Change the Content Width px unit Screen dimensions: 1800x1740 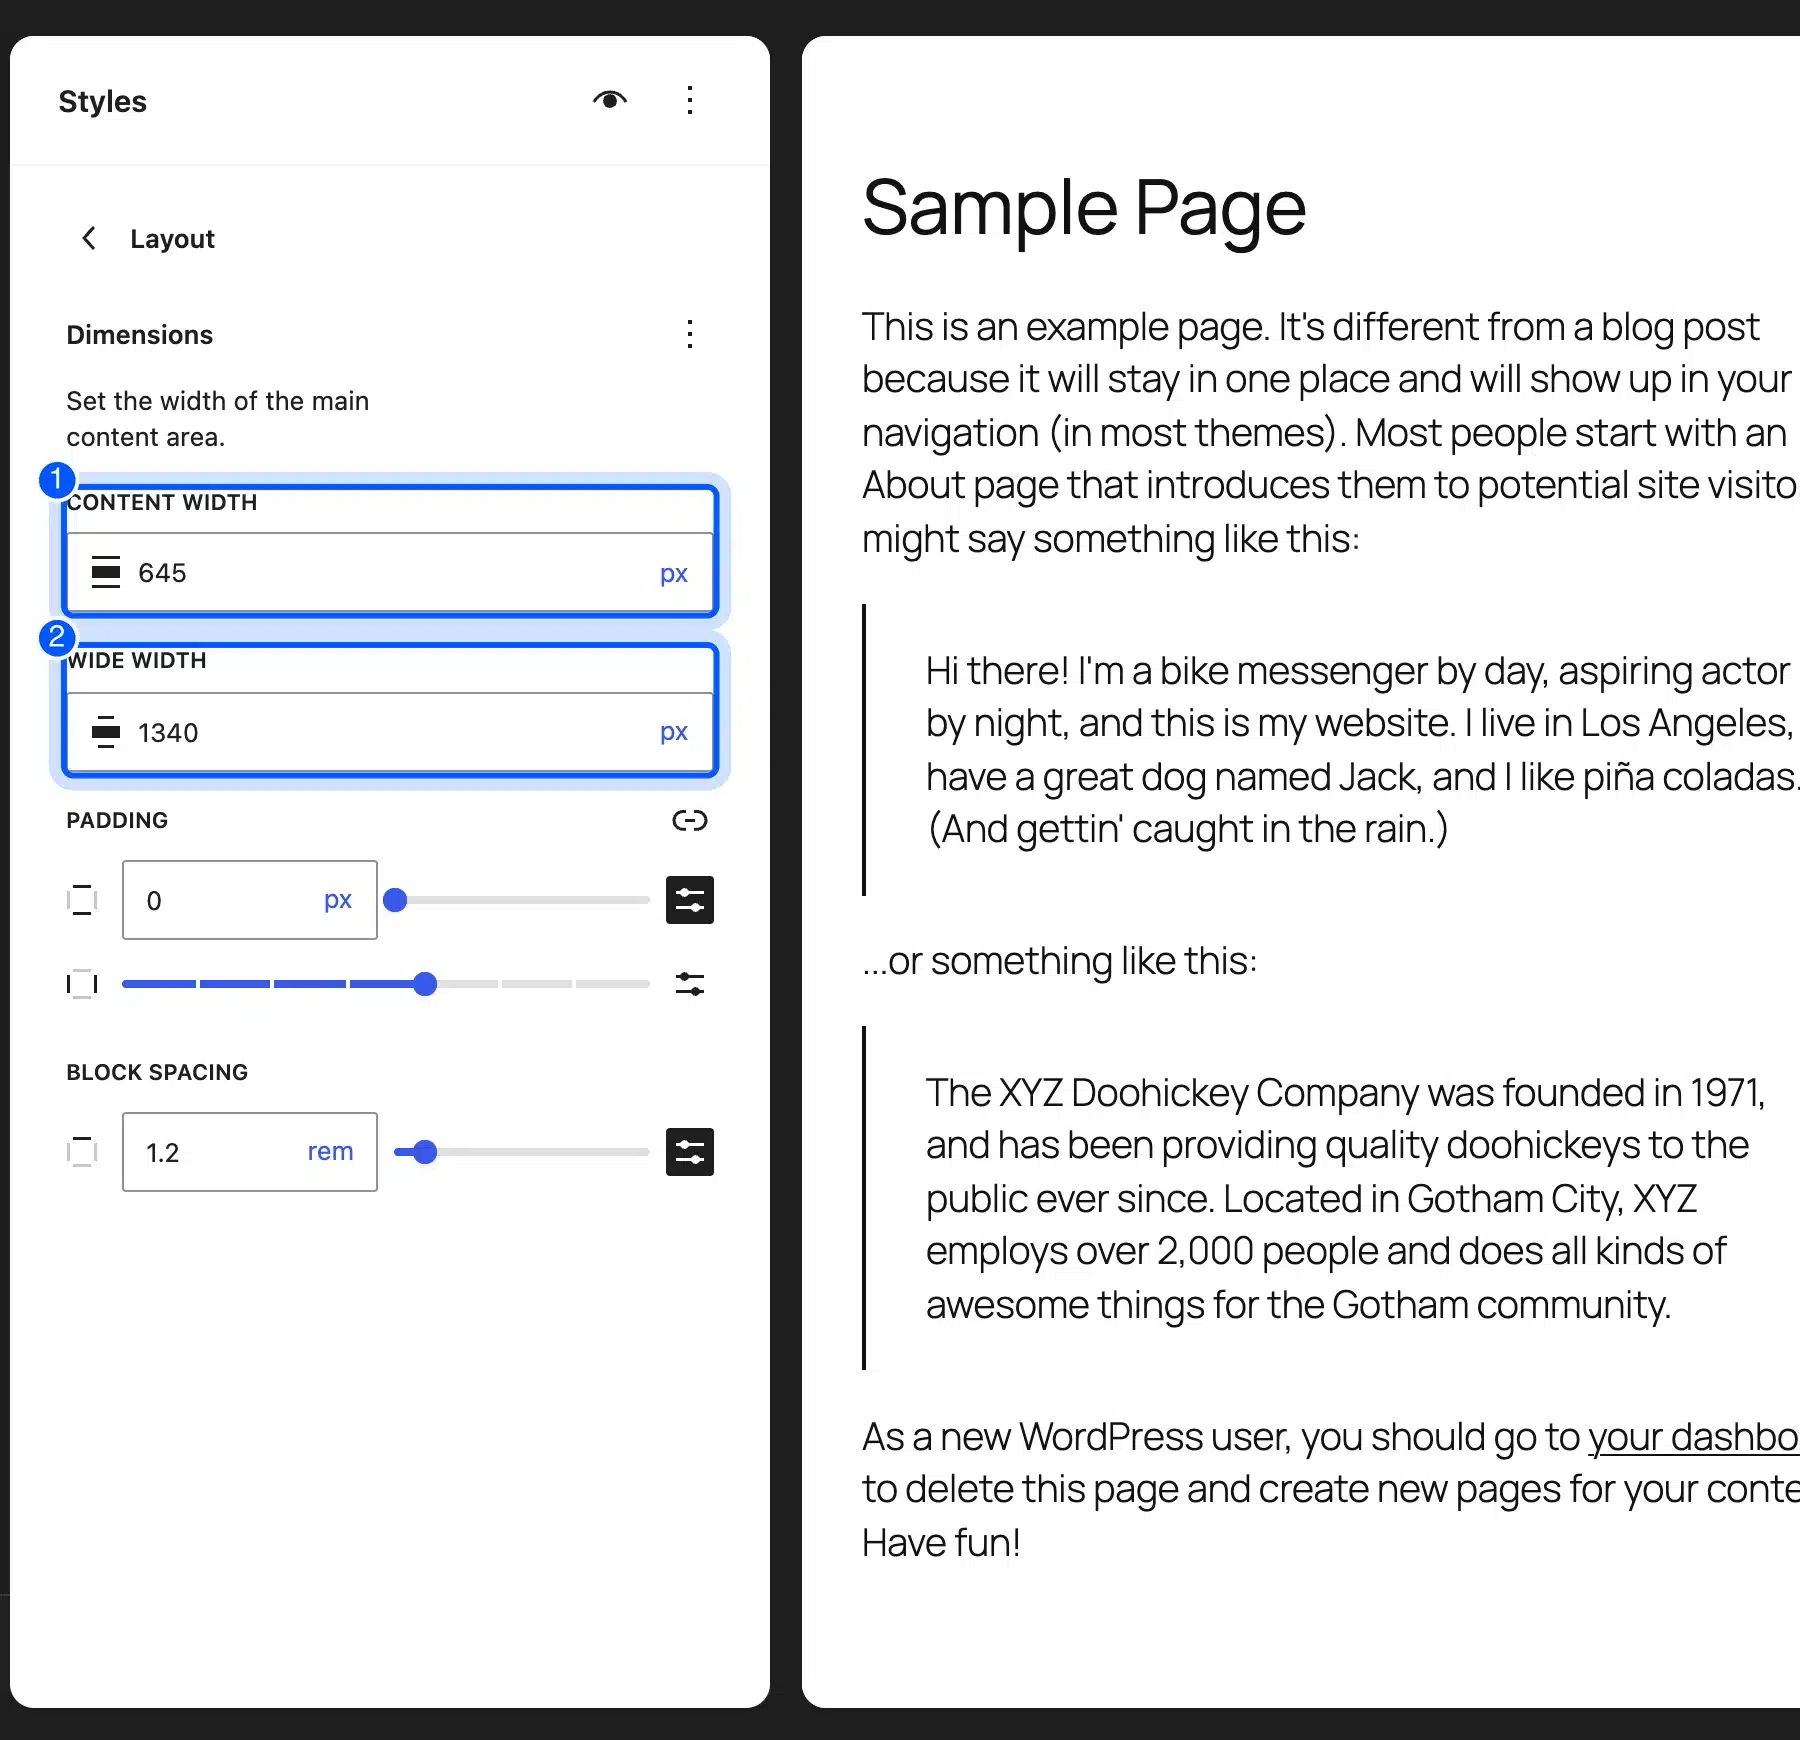[673, 573]
